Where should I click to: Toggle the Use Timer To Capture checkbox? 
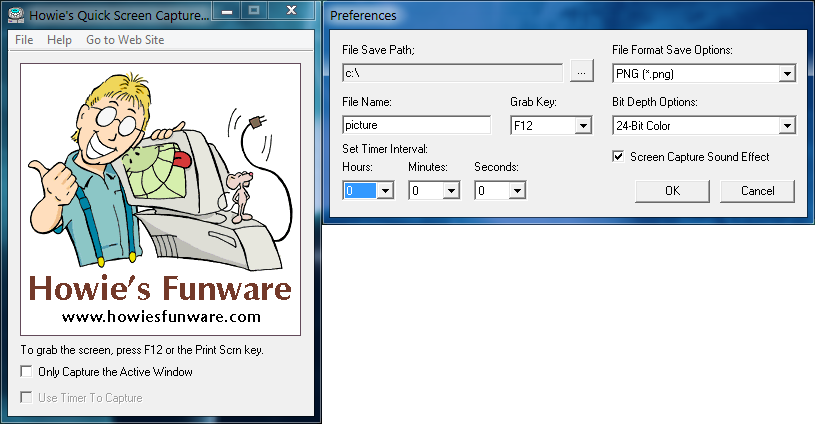[x=26, y=398]
